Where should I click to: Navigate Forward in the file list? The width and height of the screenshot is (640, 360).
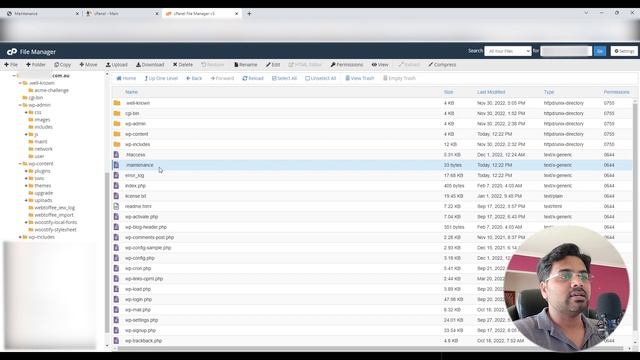[x=222, y=78]
